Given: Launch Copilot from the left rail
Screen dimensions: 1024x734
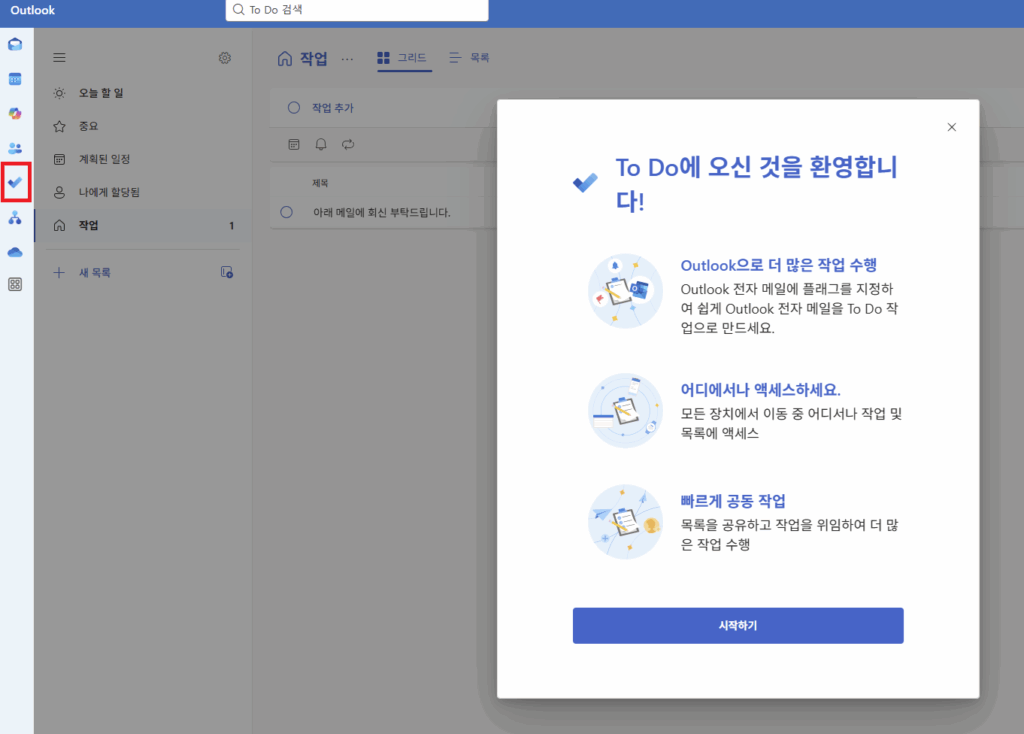Looking at the screenshot, I should [x=15, y=113].
